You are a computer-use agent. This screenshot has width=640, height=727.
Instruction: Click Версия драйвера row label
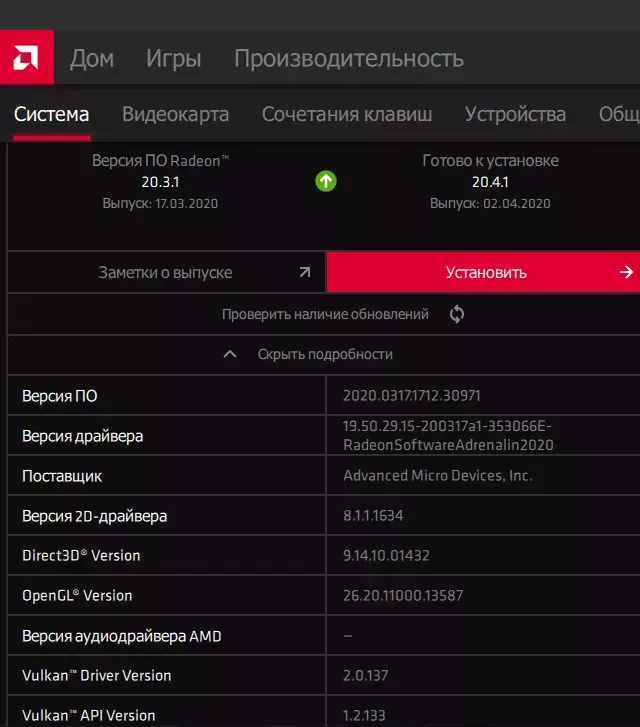pos(83,436)
